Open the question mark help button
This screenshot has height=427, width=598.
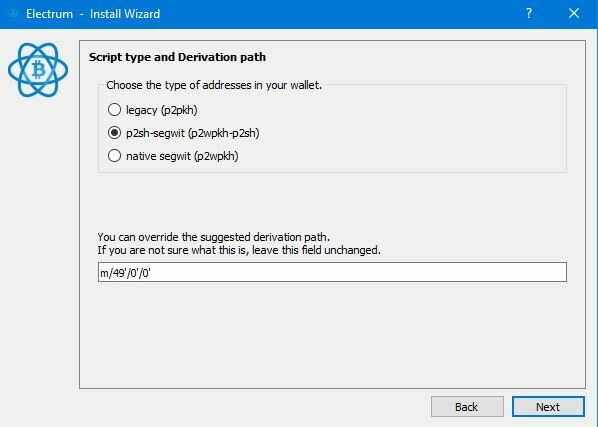tap(529, 14)
